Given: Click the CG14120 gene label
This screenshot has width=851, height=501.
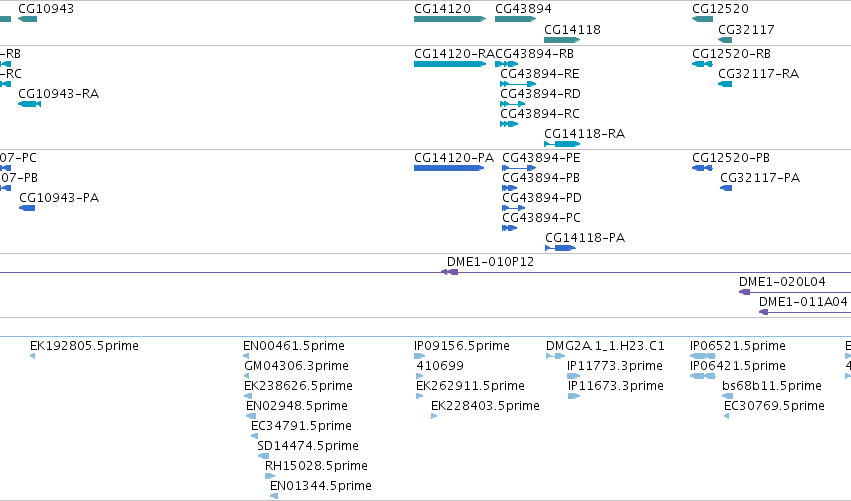Looking at the screenshot, I should [x=442, y=9].
